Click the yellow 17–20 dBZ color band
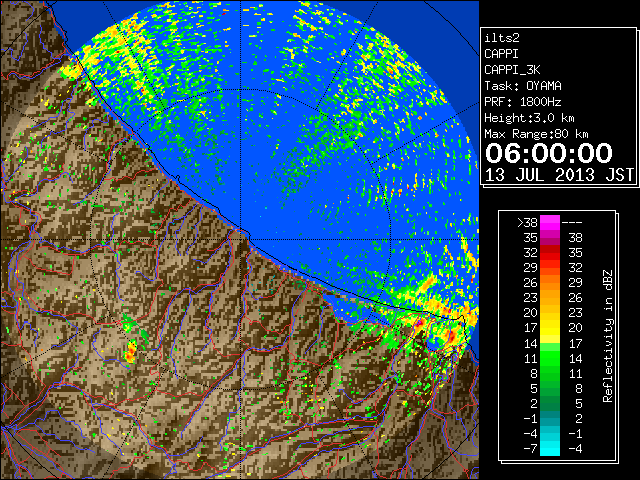This screenshot has width=640, height=480. (x=550, y=328)
